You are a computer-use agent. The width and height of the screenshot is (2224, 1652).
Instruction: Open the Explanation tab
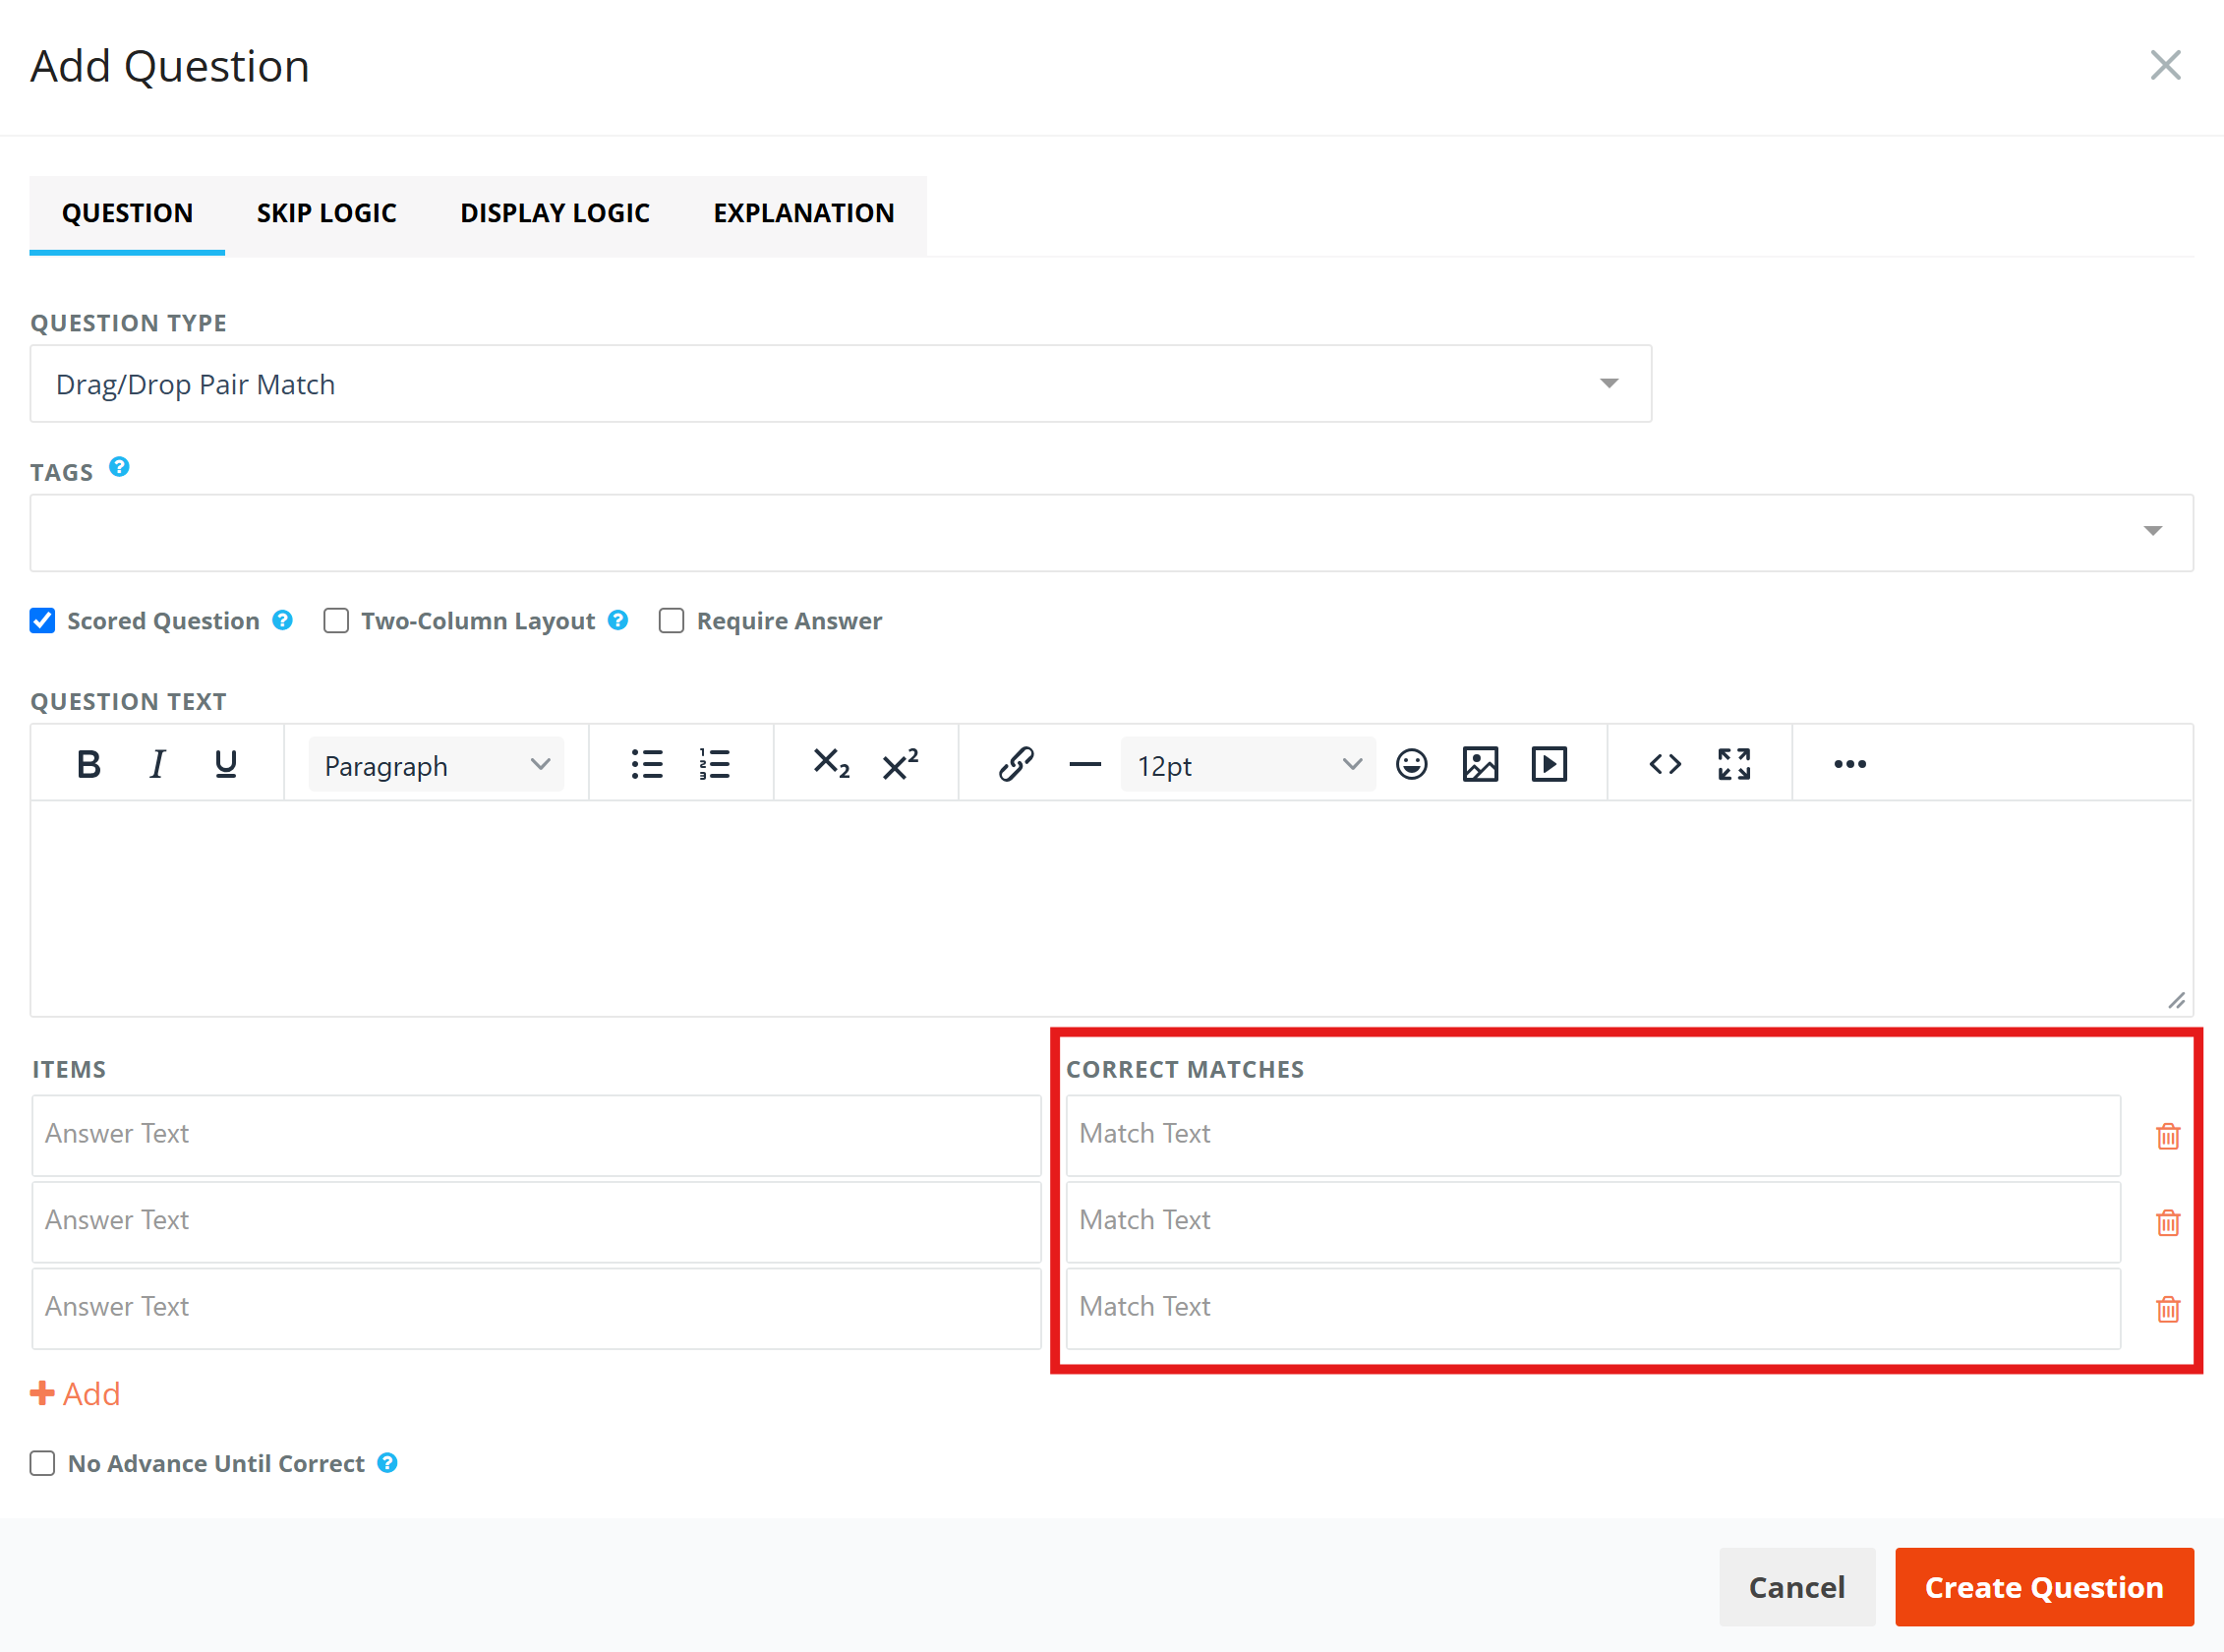pos(804,214)
